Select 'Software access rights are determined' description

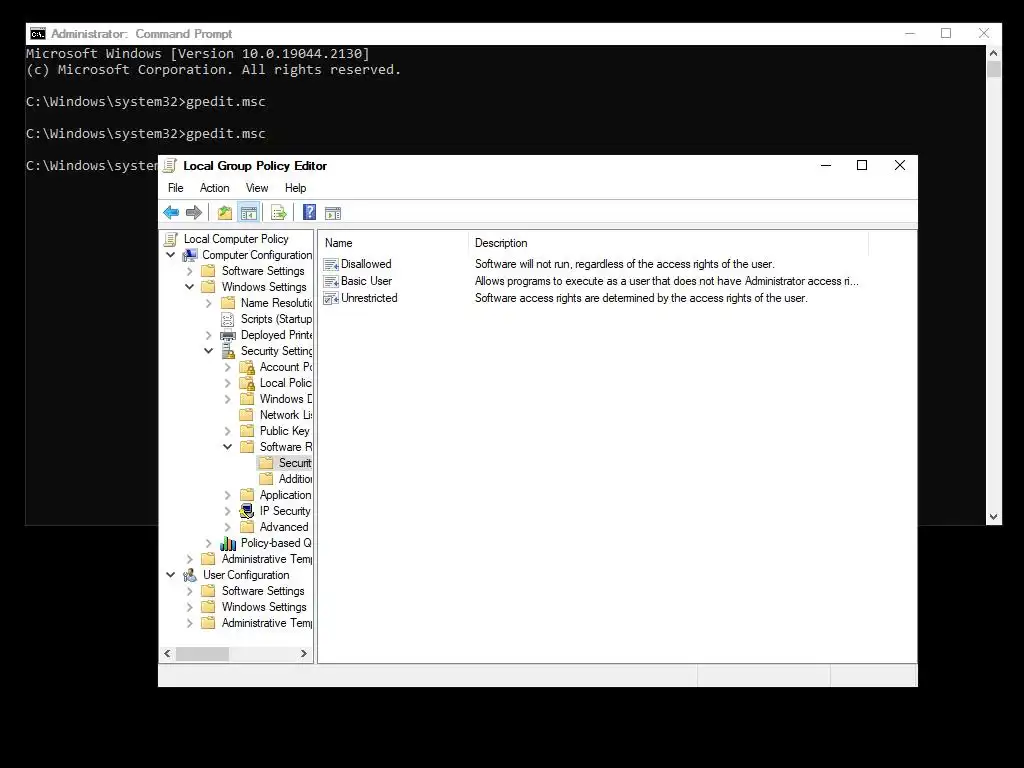tap(641, 298)
